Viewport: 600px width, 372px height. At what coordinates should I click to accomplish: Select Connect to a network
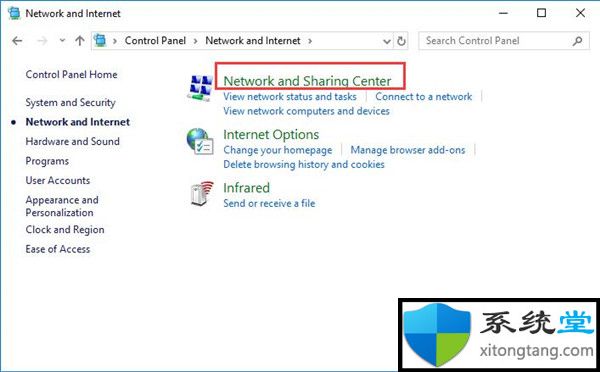point(424,96)
